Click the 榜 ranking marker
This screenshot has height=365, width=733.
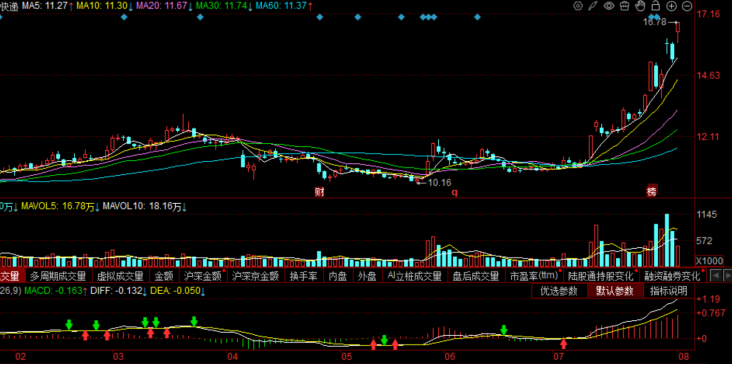pos(652,192)
